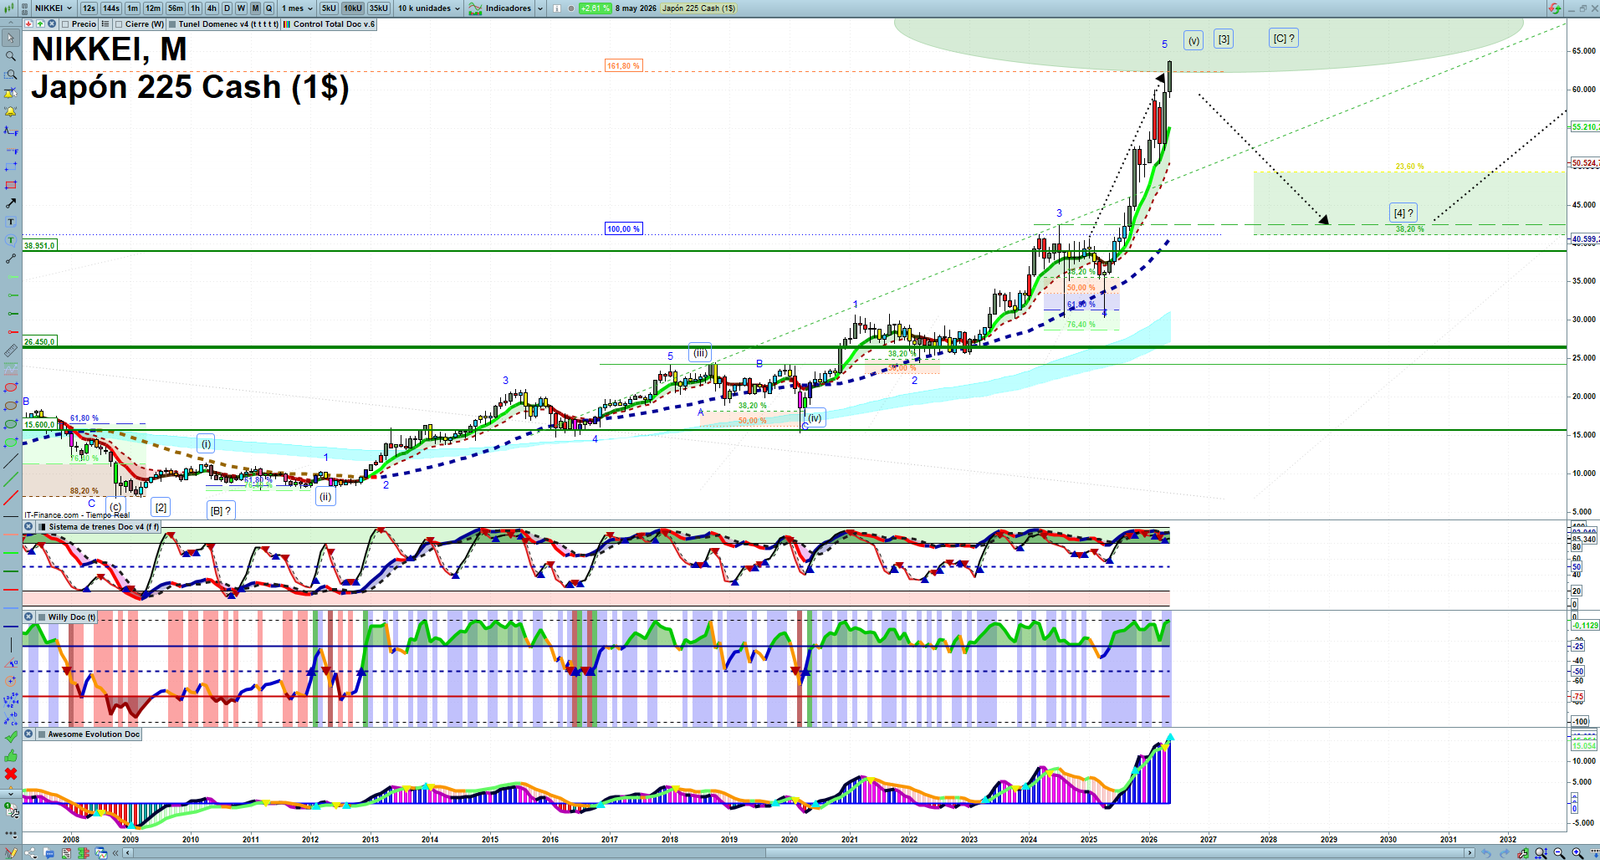Pick the thumbs-up symbol tool
1600x860 pixels.
pos(11,755)
